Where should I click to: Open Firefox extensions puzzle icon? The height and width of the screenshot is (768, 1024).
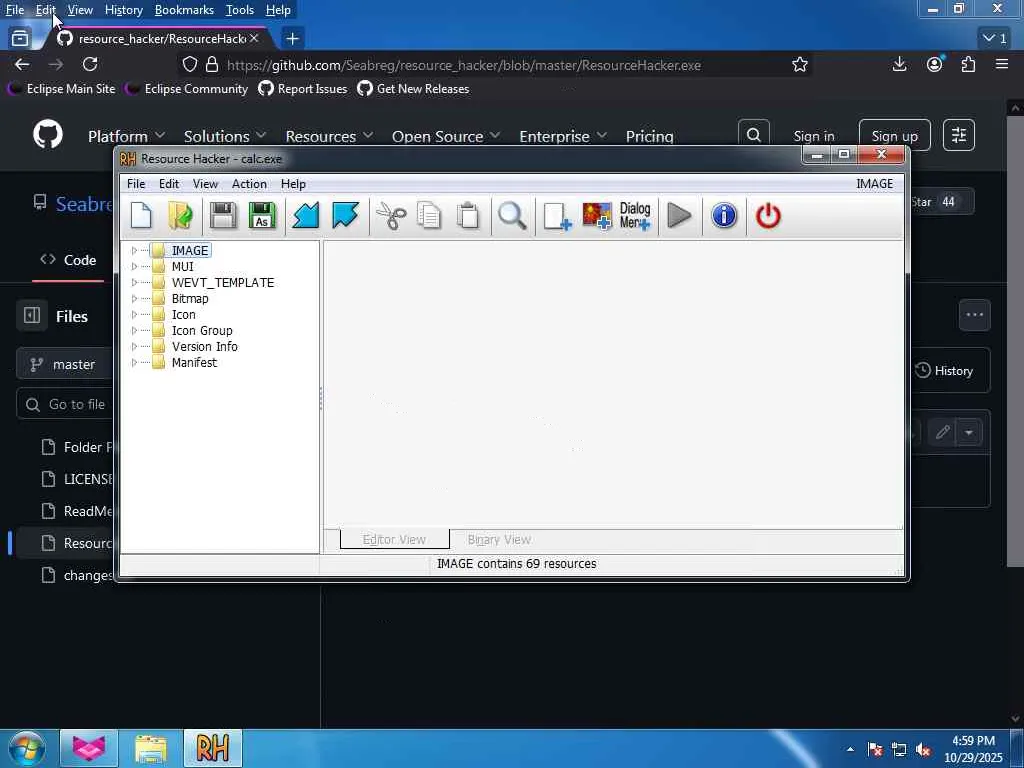[x=968, y=64]
